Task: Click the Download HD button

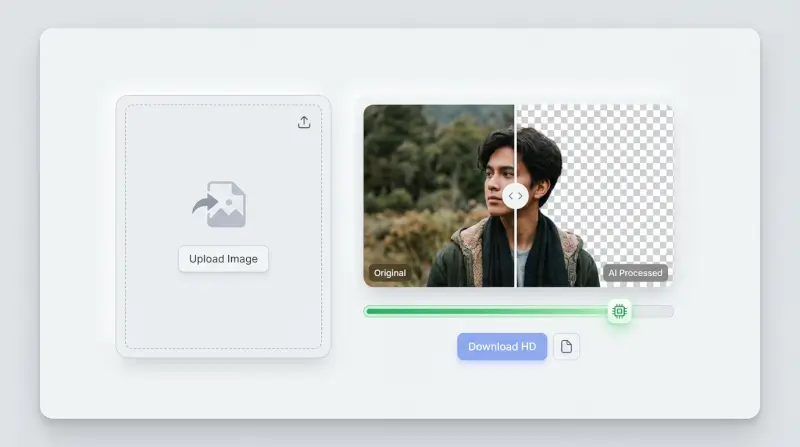Action: click(x=502, y=346)
